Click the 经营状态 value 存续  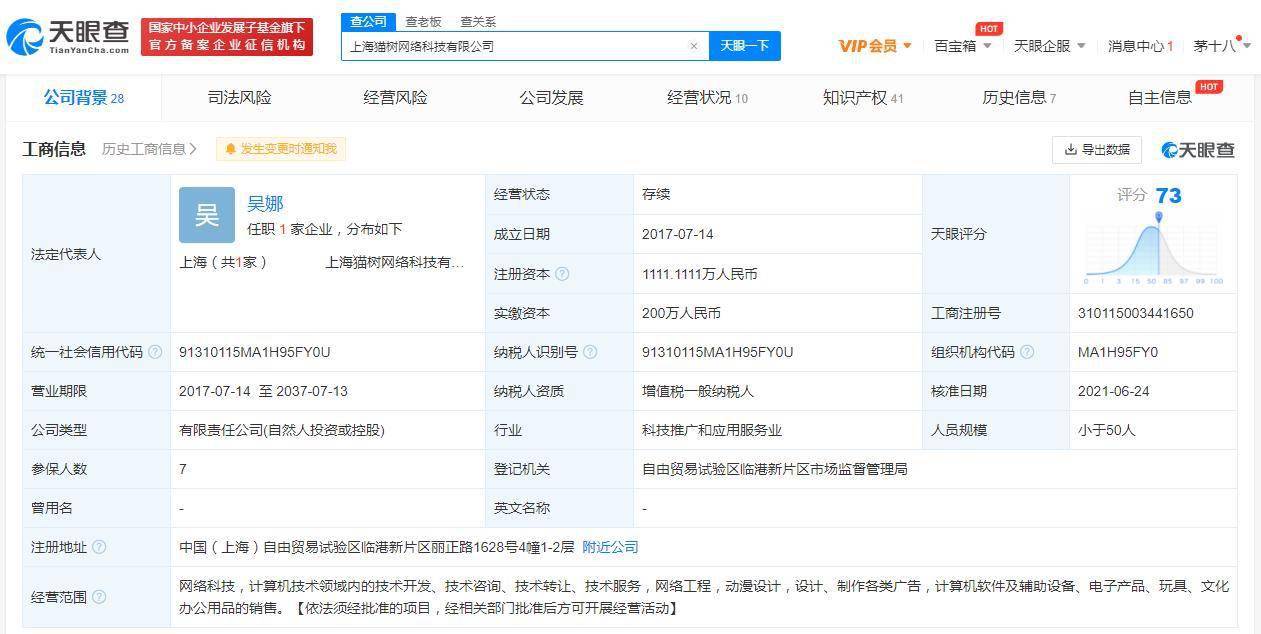coord(656,195)
